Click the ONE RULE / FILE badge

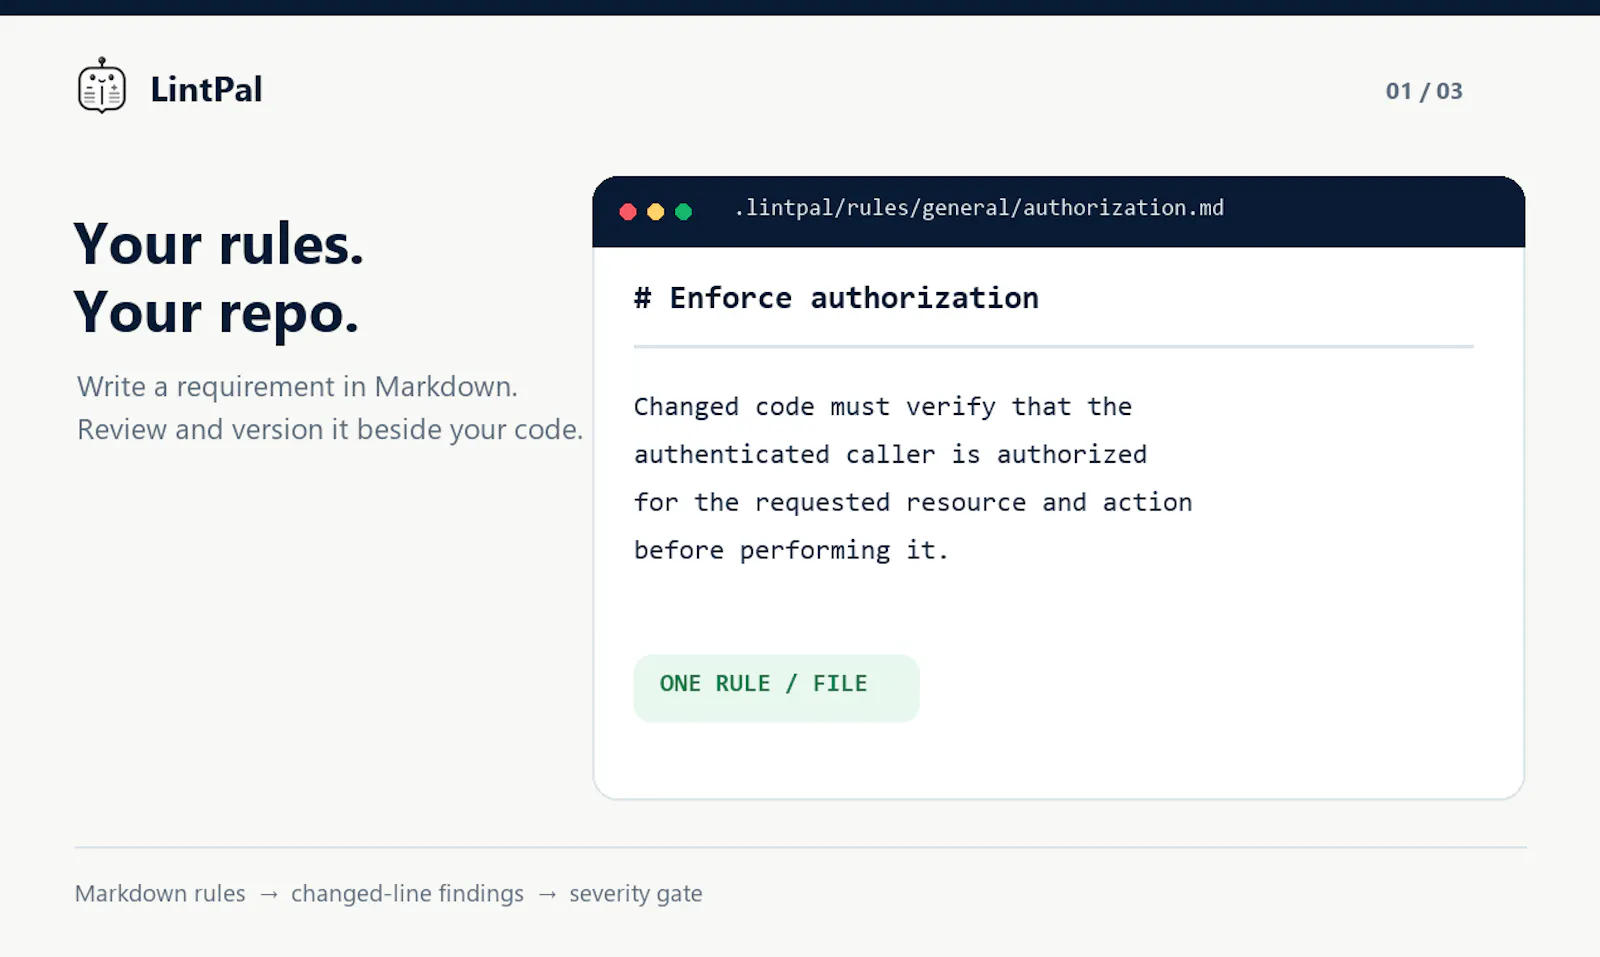(776, 688)
